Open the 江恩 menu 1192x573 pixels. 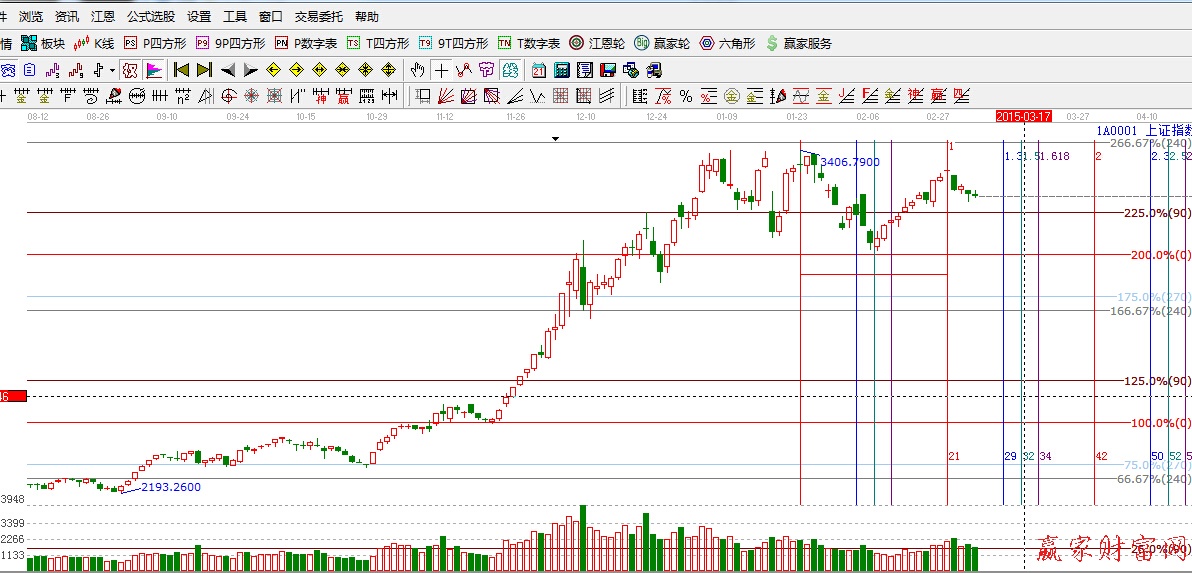pyautogui.click(x=102, y=17)
